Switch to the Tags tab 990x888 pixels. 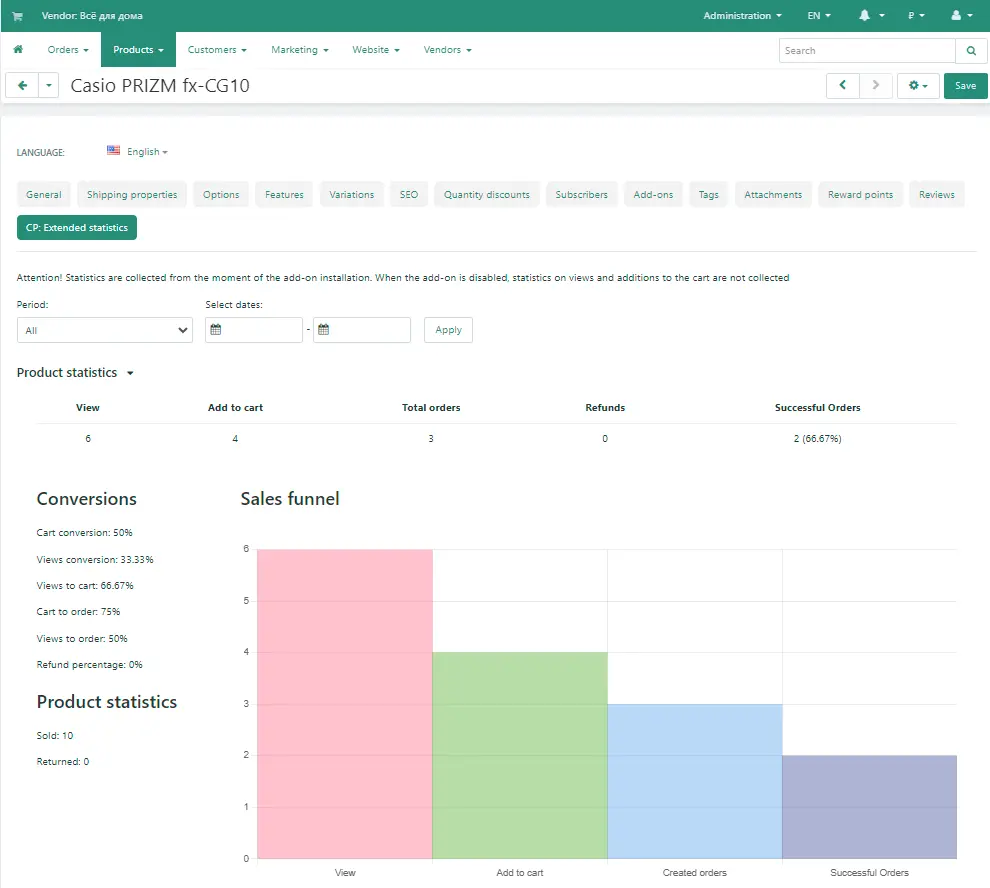708,195
